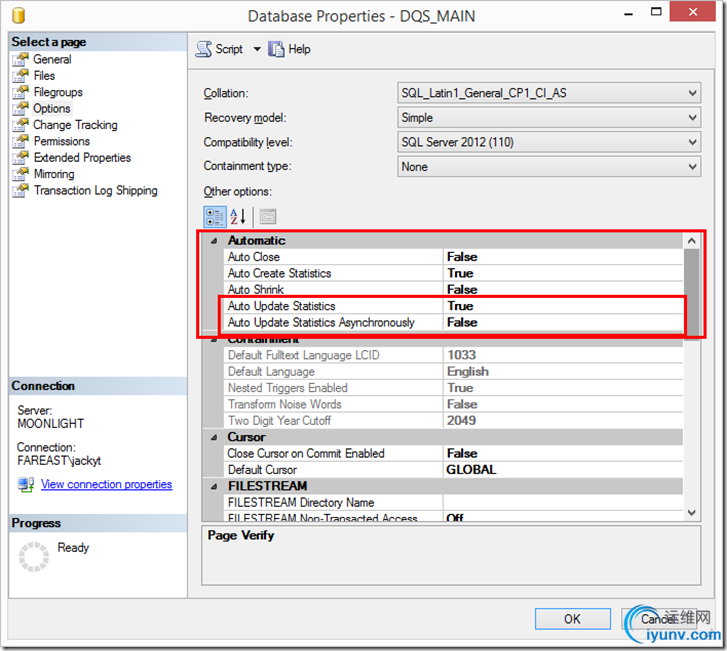Click the Help button
This screenshot has width=727, height=651.
(x=289, y=49)
